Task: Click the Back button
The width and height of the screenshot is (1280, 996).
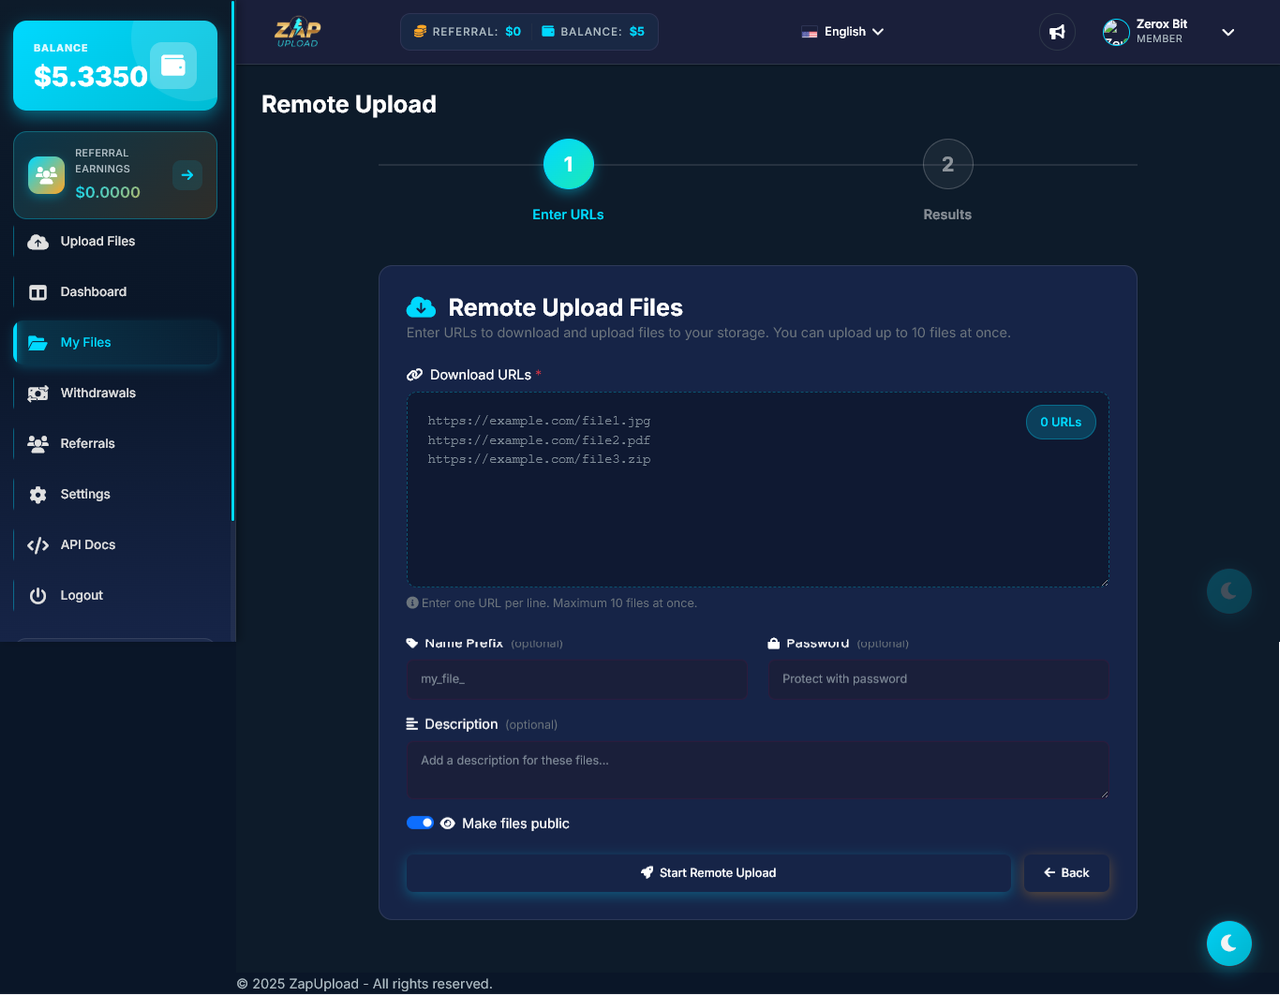Action: click(1066, 873)
